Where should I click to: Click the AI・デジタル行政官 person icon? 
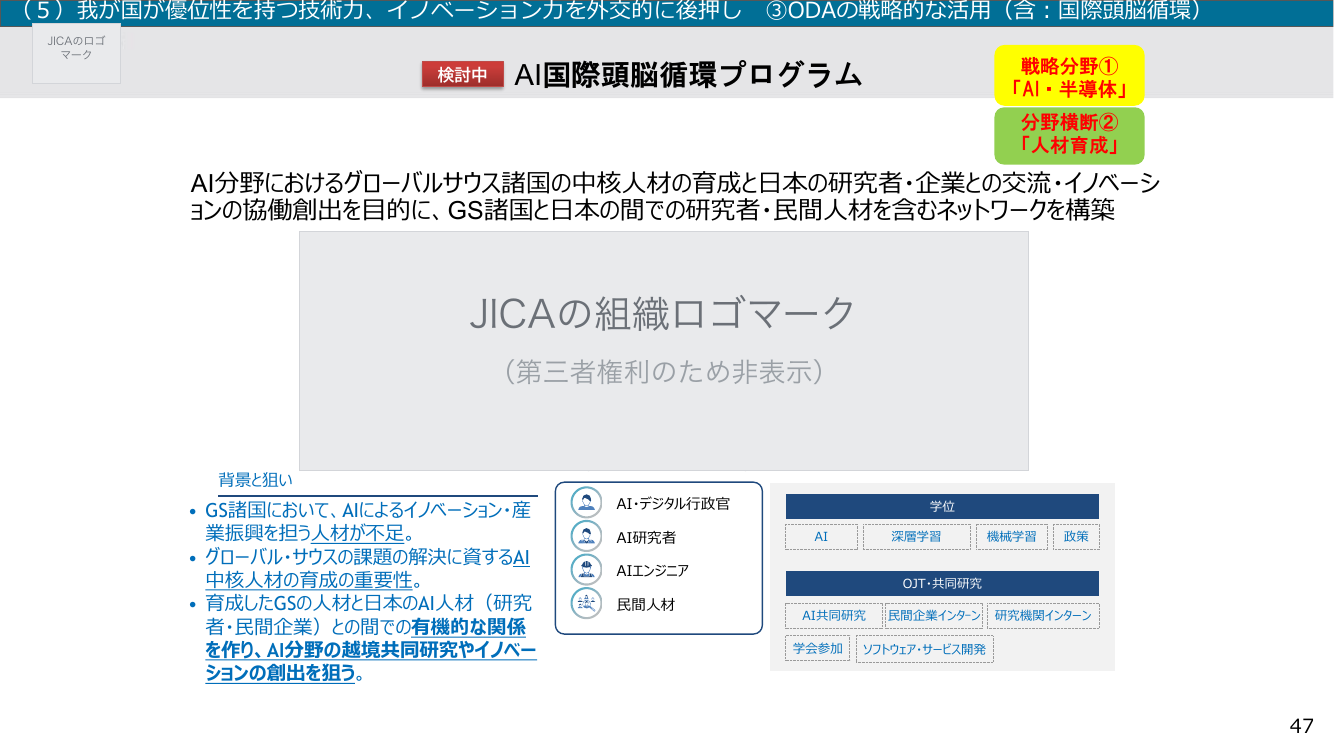click(x=586, y=502)
